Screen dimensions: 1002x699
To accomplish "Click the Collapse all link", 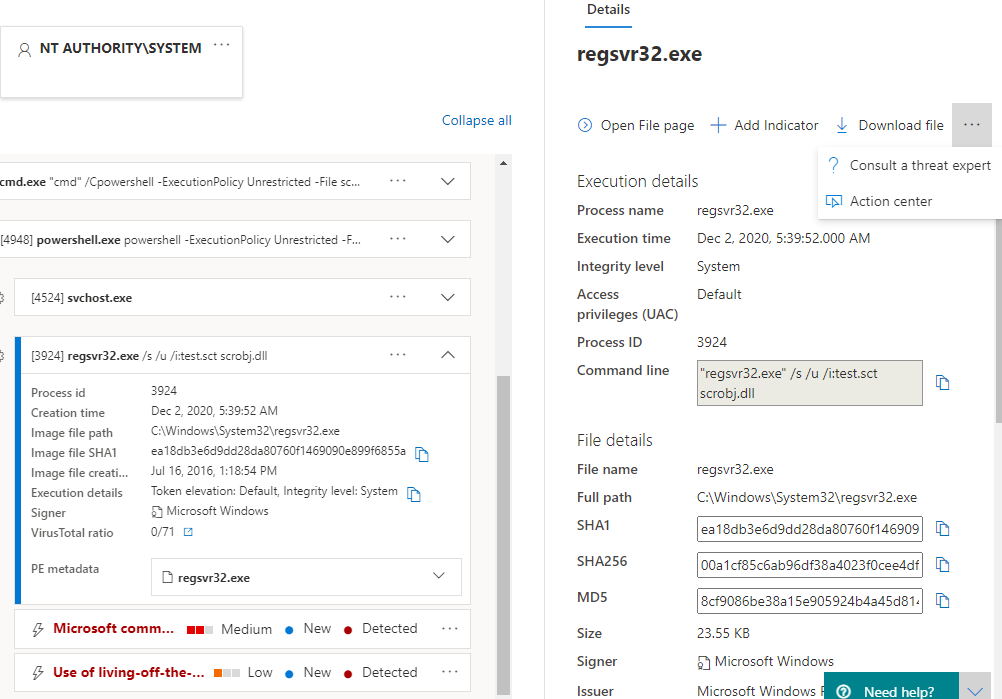I will 476,120.
